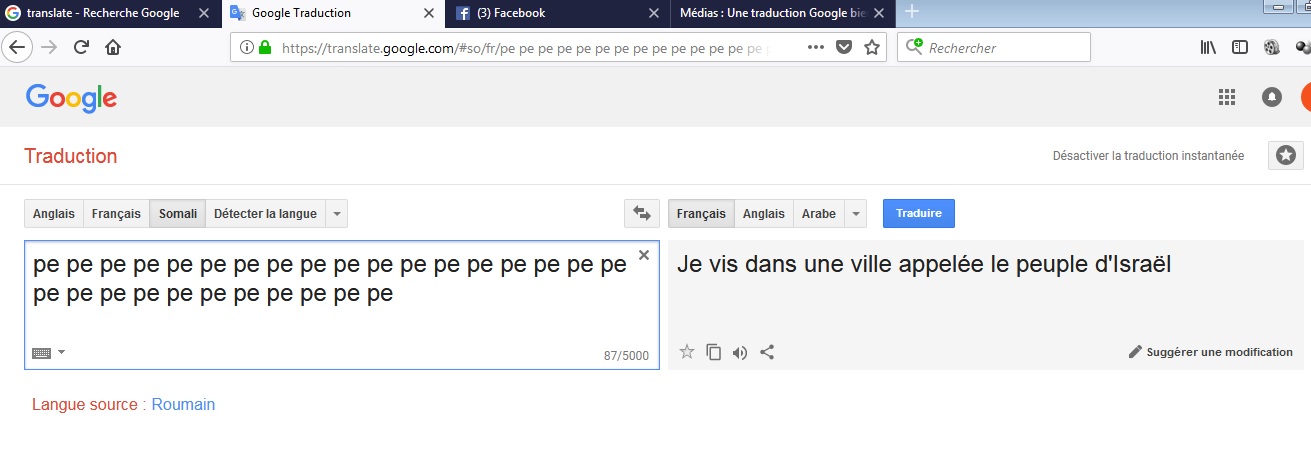This screenshot has height=465, width=1311.
Task: Open the browser home page
Action: (112, 47)
